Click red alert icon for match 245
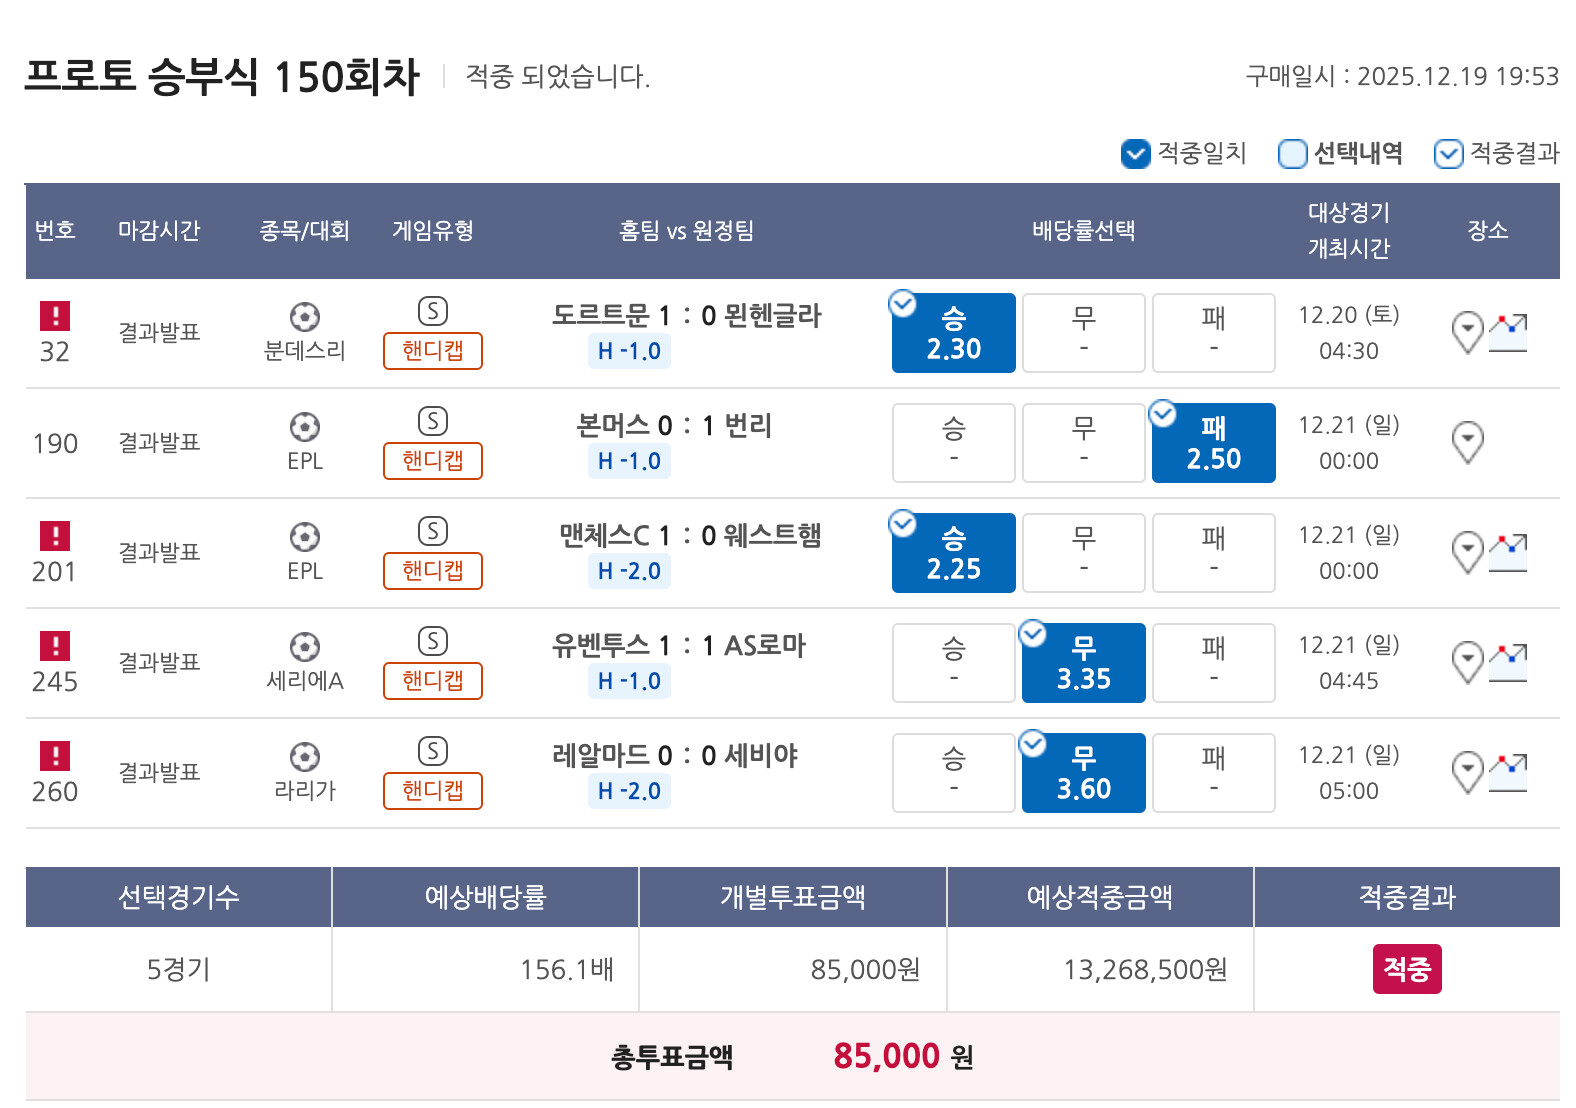The image size is (1576, 1108). 55,646
